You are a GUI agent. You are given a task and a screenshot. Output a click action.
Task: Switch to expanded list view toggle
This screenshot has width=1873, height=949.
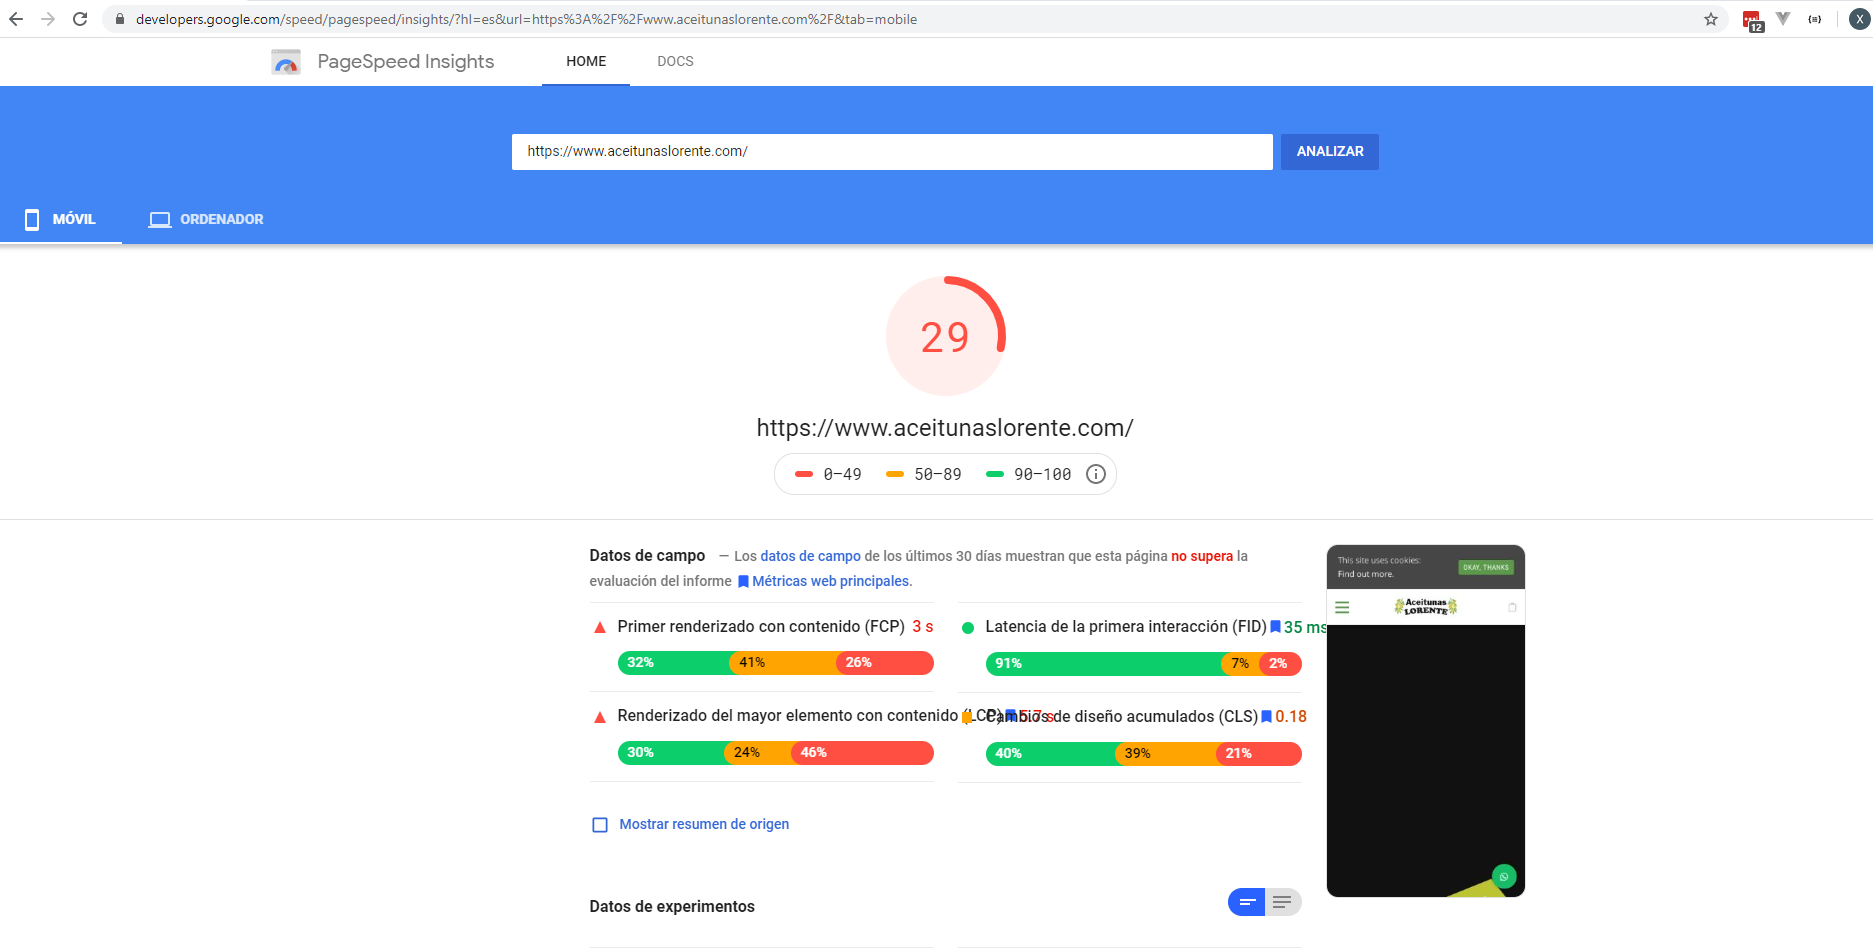pyautogui.click(x=1283, y=902)
